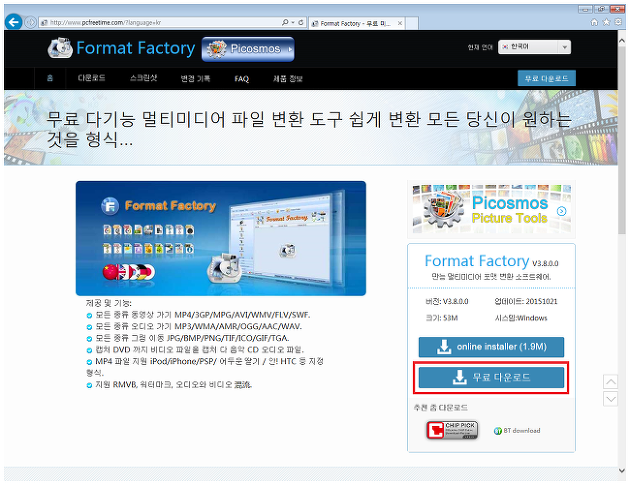
Task: Click the page icon in address bar
Action: (45, 23)
